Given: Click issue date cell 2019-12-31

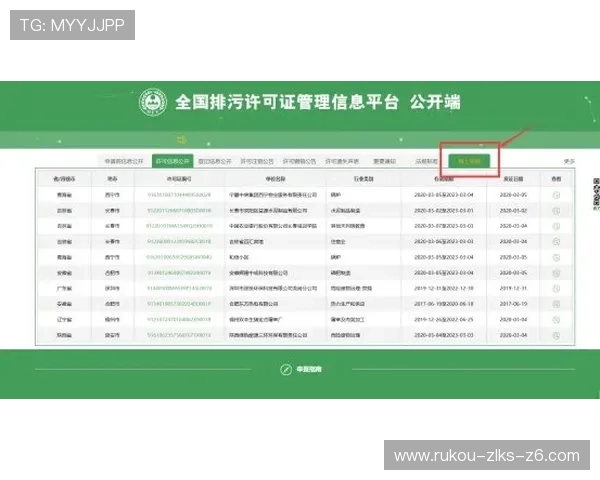Looking at the screenshot, I should 513,288.
